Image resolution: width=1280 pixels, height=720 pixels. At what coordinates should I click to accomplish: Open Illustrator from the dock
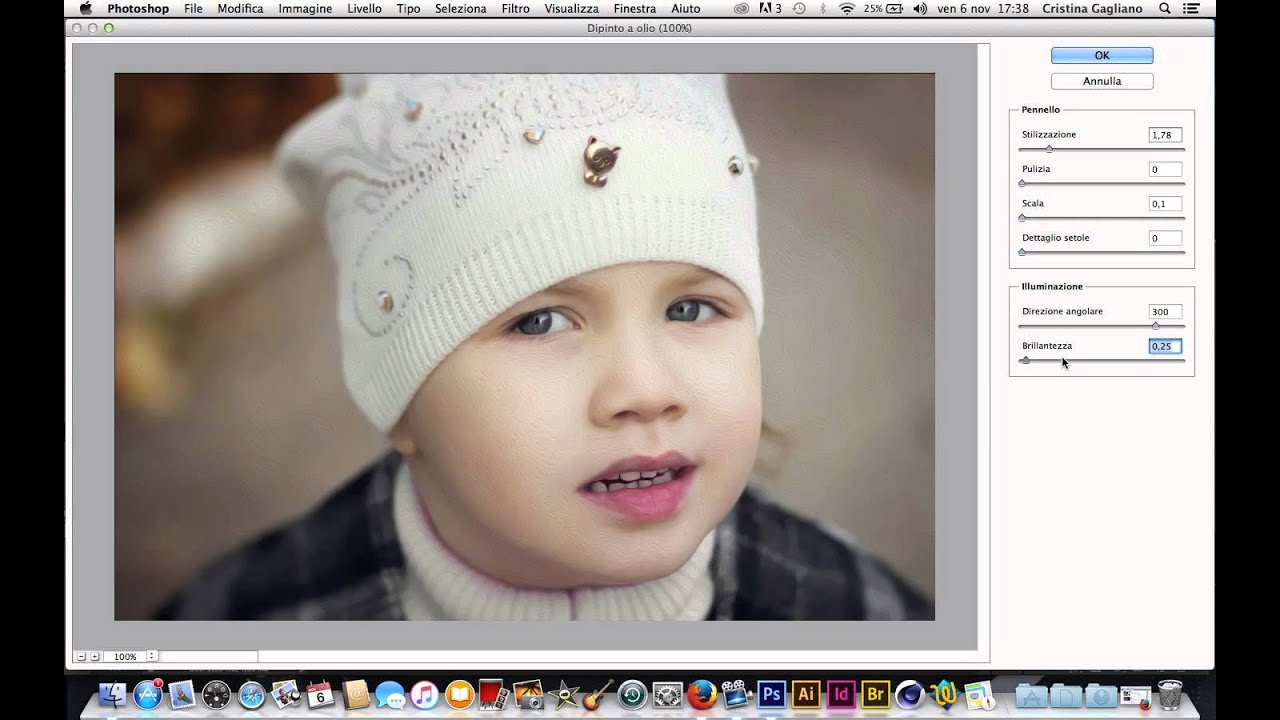806,694
